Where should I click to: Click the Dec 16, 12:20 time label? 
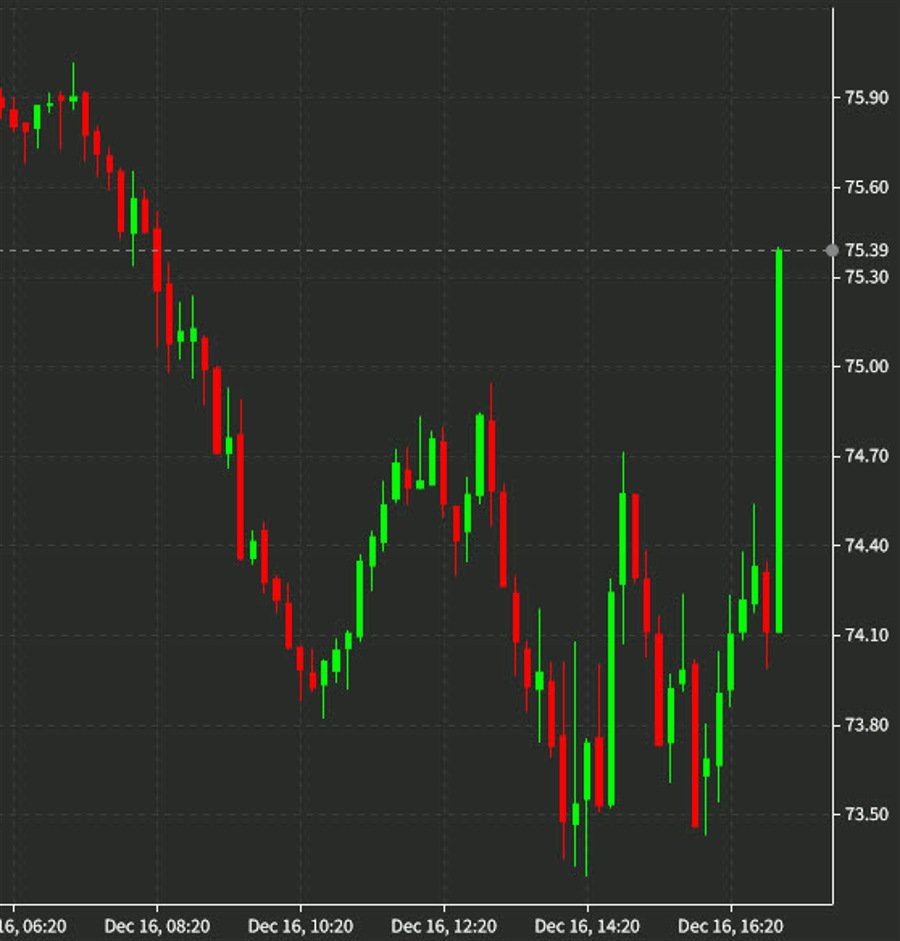444,926
